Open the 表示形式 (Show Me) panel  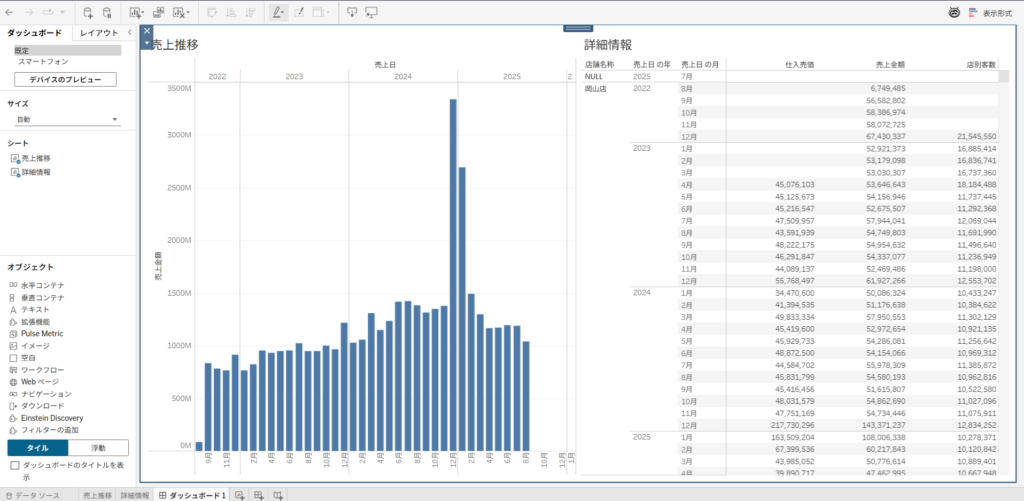pyautogui.click(x=991, y=12)
